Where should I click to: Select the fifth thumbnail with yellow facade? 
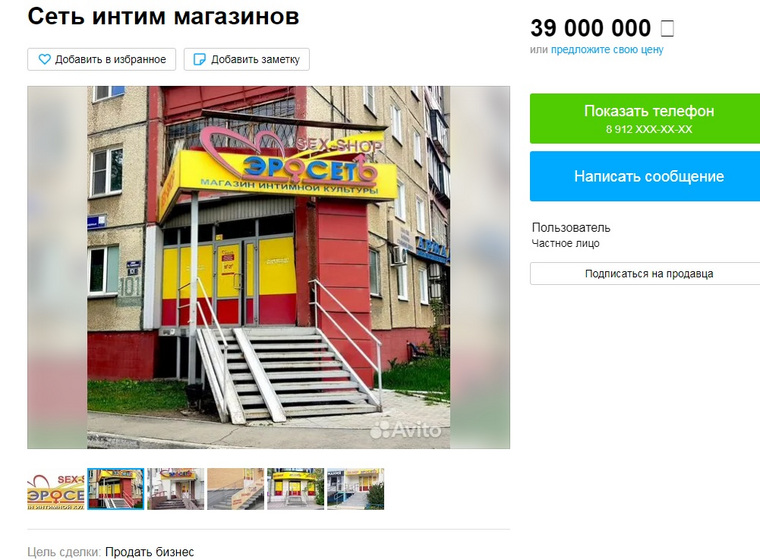pyautogui.click(x=296, y=489)
